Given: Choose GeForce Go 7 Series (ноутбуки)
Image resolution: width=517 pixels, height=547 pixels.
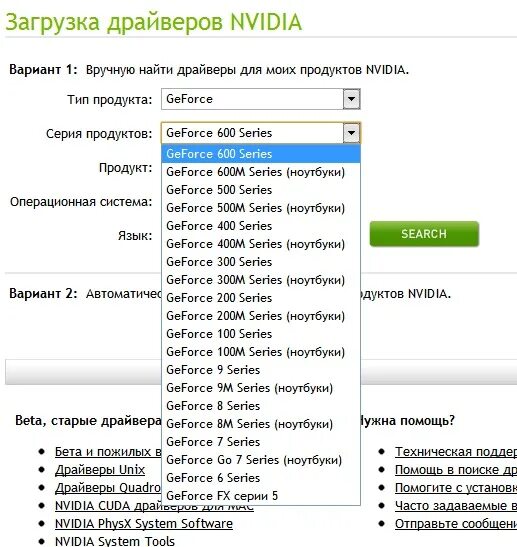Looking at the screenshot, I should (x=261, y=459).
